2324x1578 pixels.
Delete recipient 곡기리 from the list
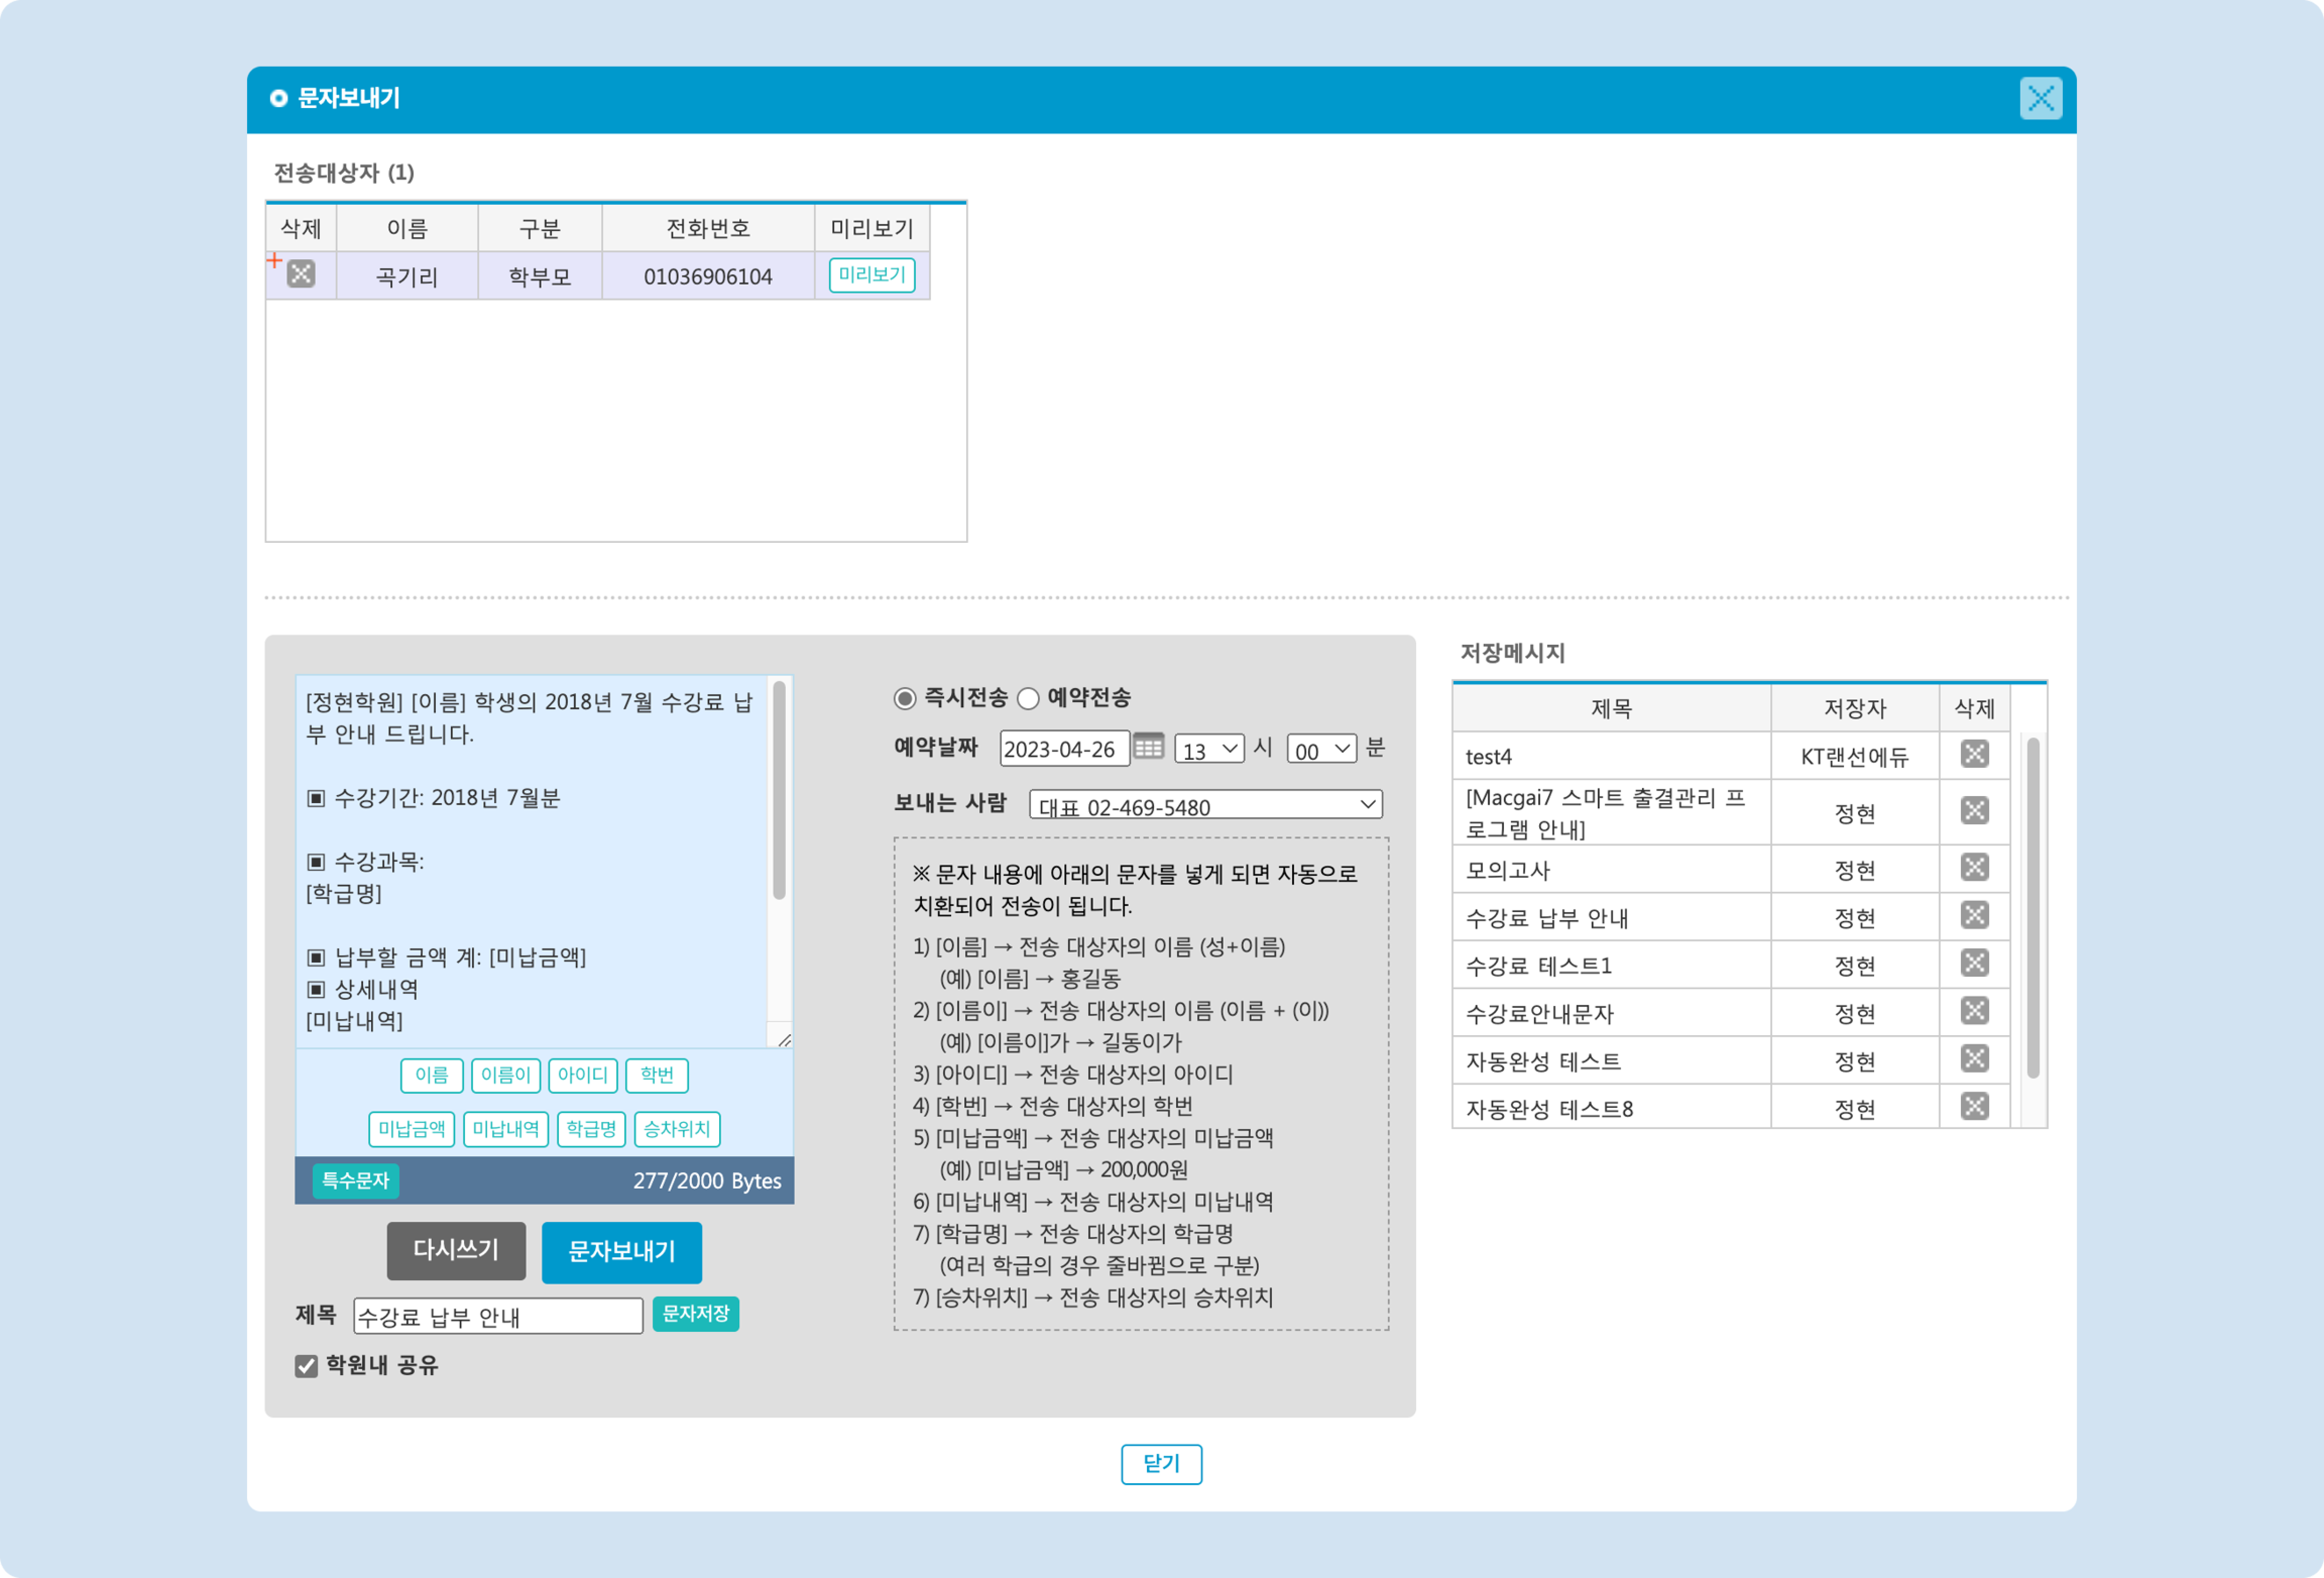tap(301, 274)
